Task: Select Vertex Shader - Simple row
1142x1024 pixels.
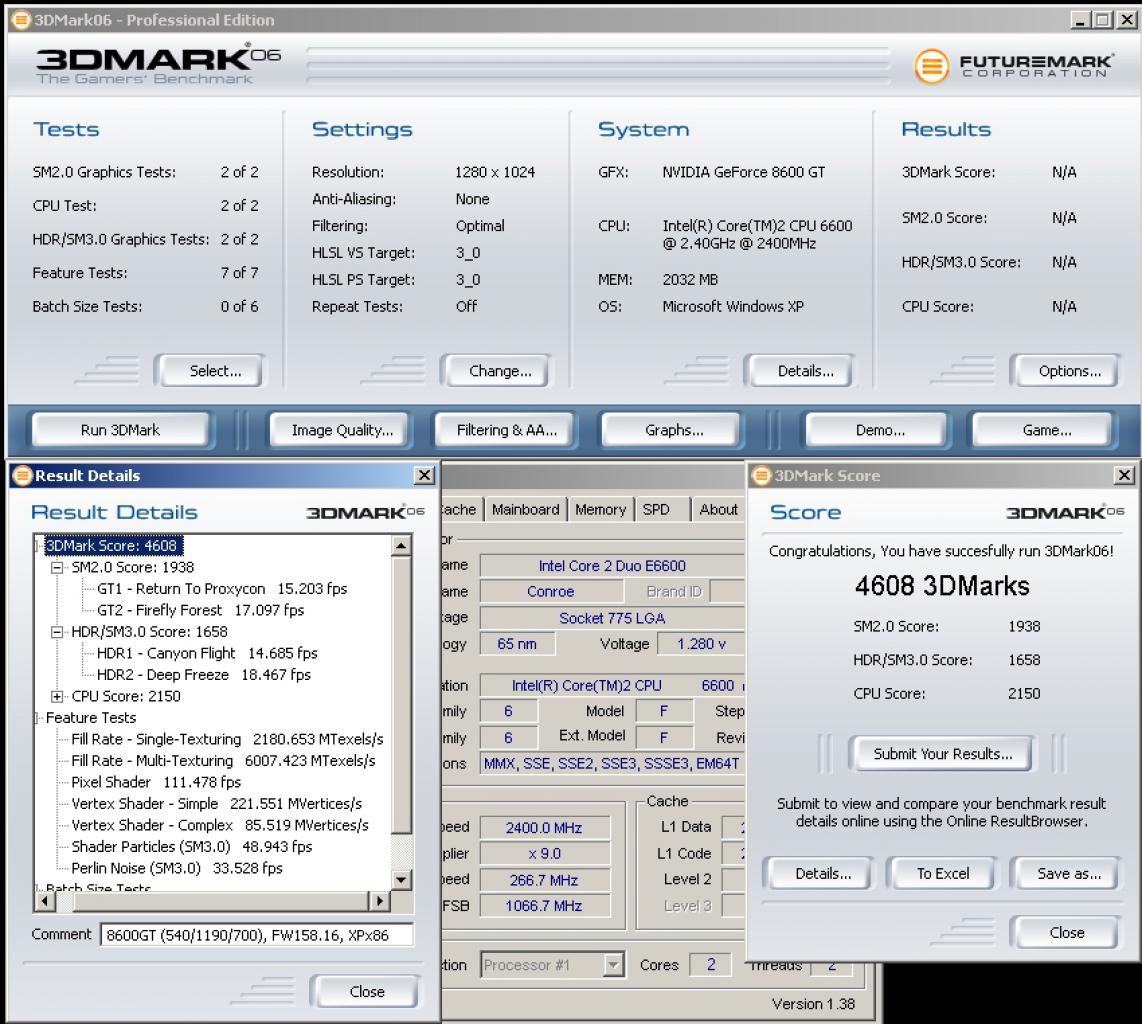Action: [216, 804]
